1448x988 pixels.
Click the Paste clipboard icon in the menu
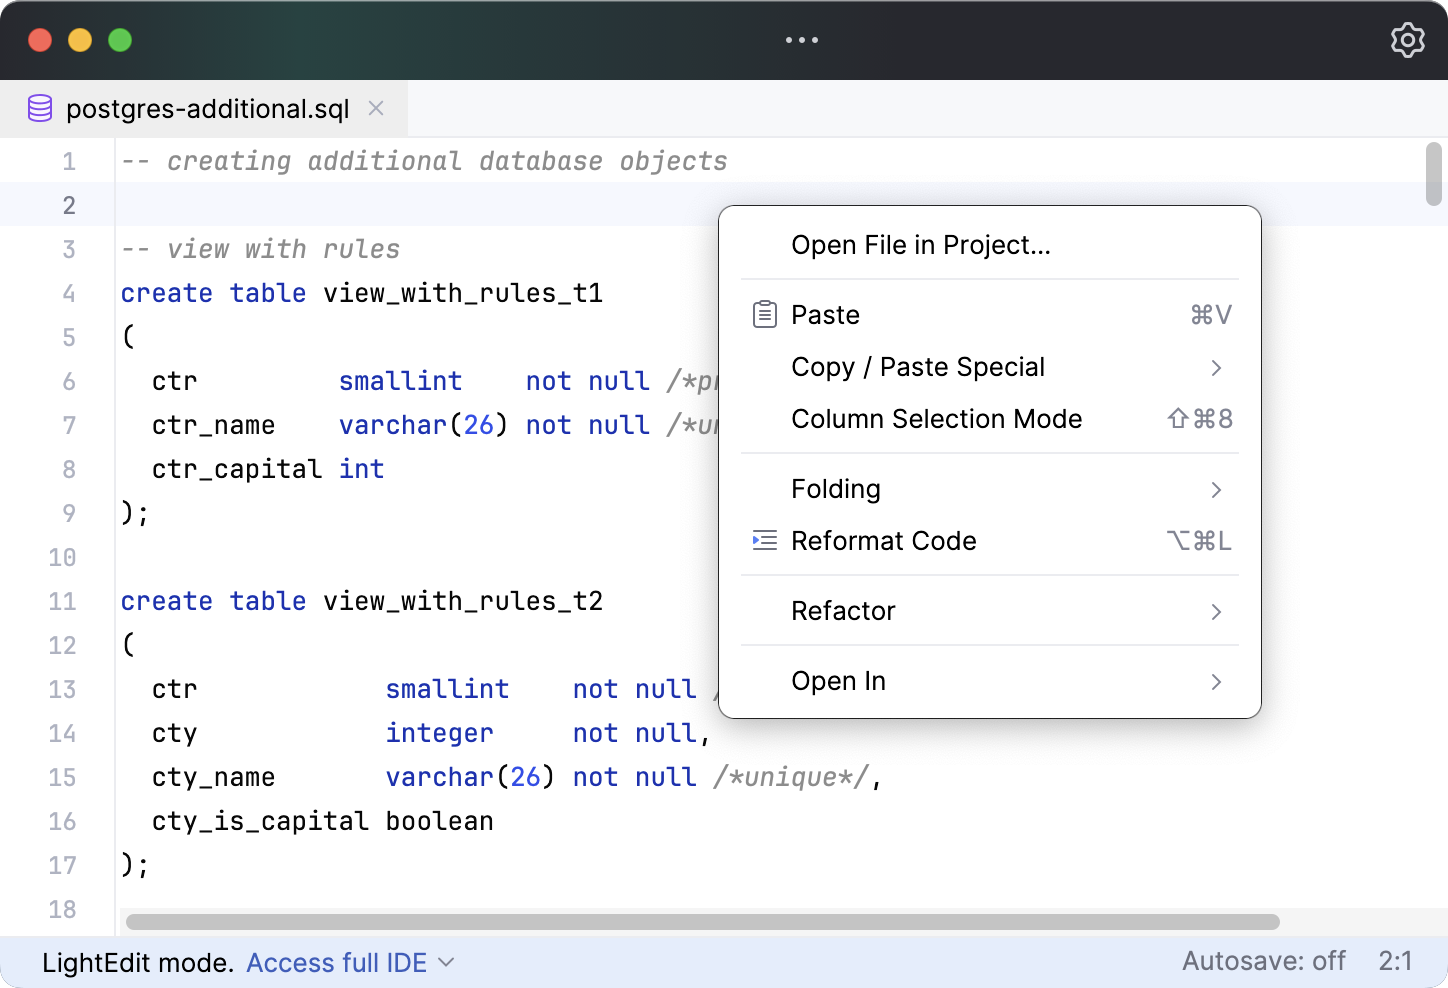coord(764,313)
